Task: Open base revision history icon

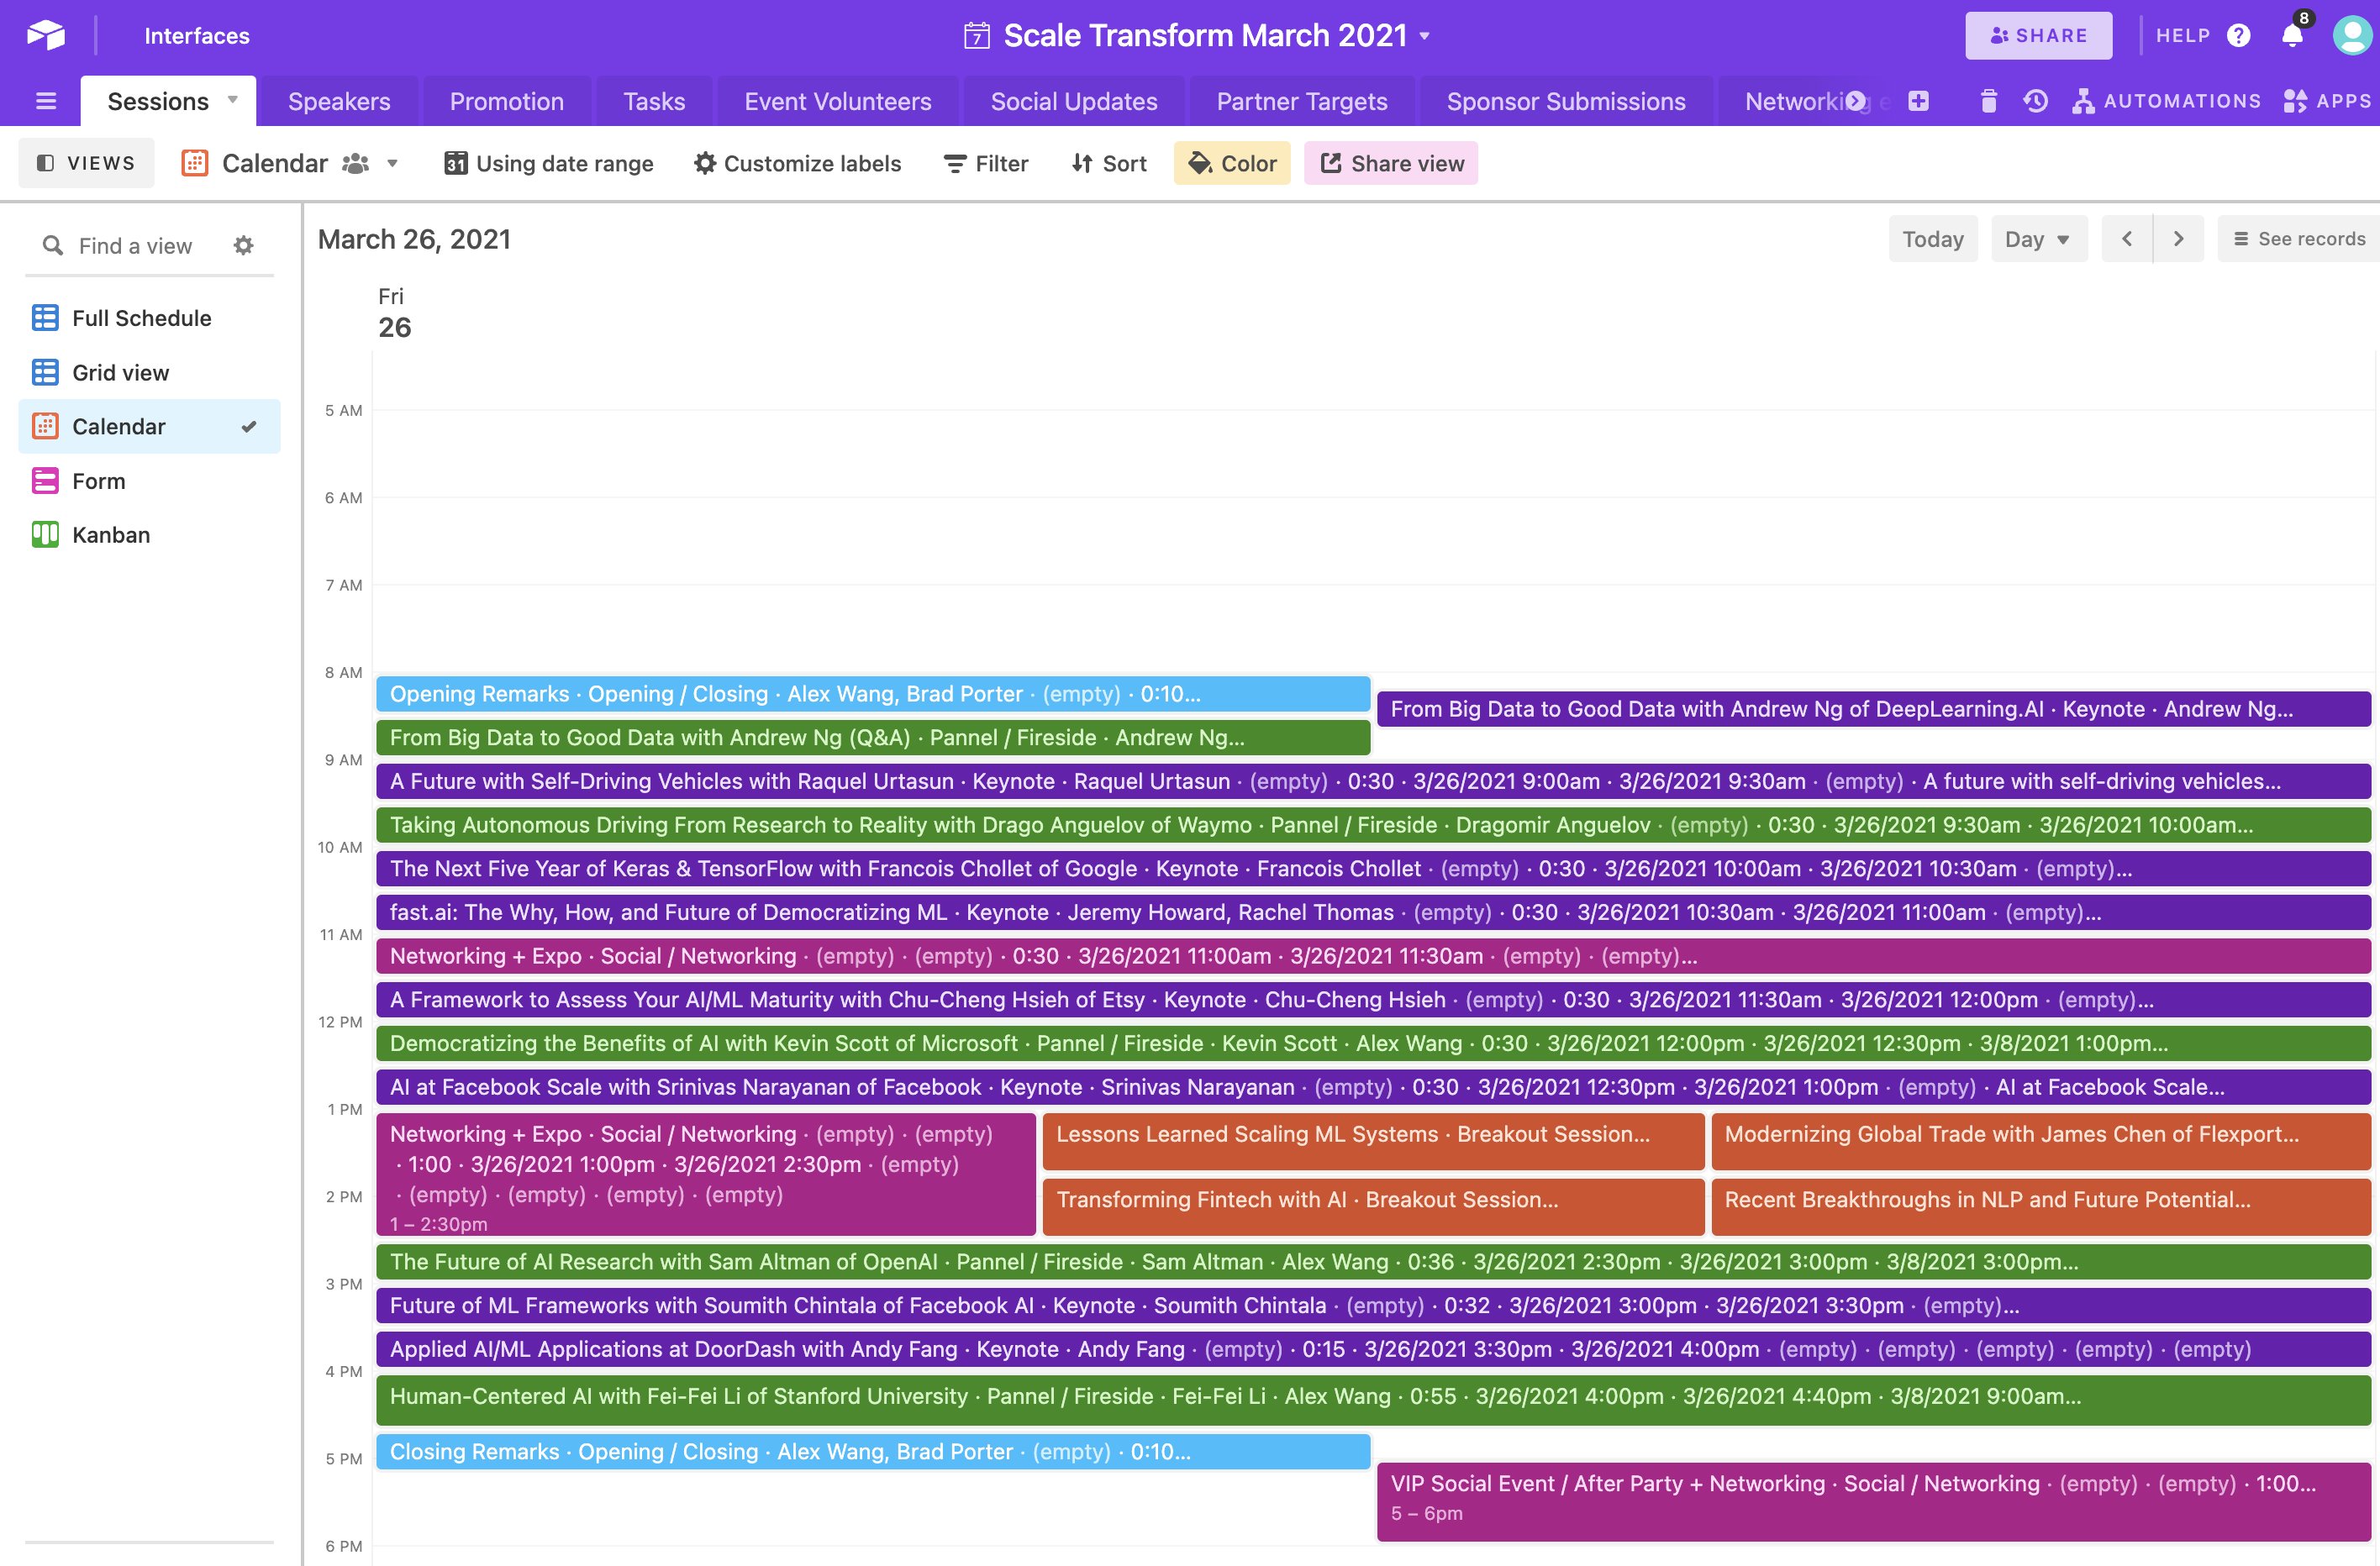Action: point(2036,101)
